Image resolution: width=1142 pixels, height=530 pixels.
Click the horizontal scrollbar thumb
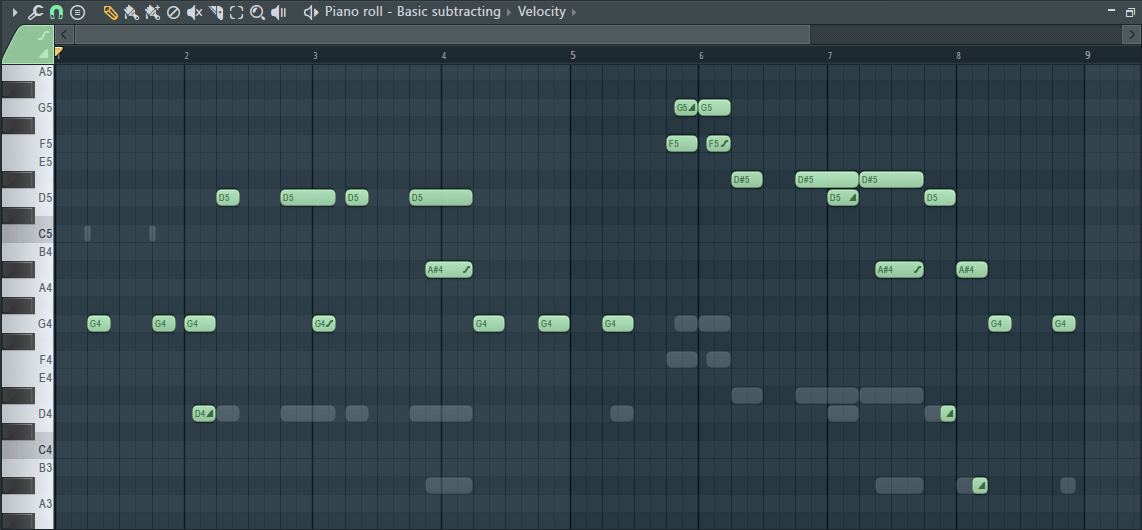click(440, 34)
